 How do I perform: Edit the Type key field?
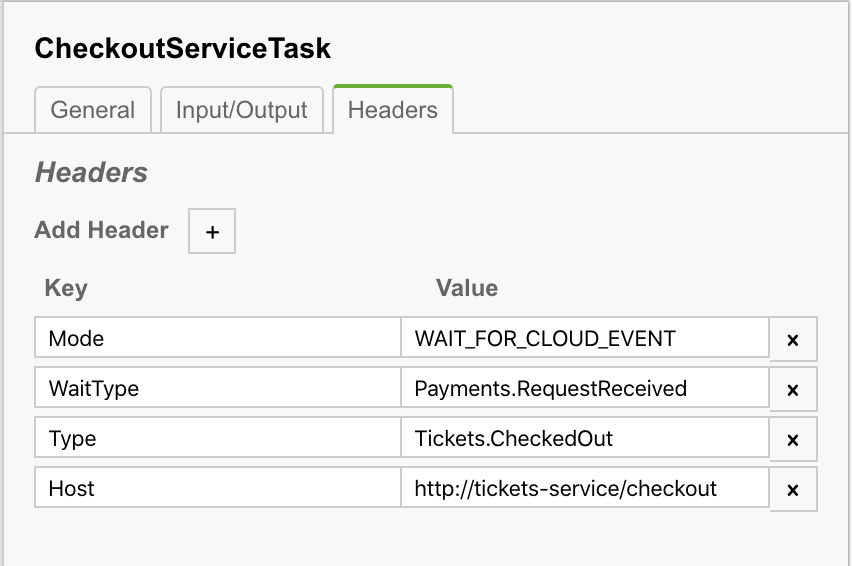pyautogui.click(x=218, y=439)
